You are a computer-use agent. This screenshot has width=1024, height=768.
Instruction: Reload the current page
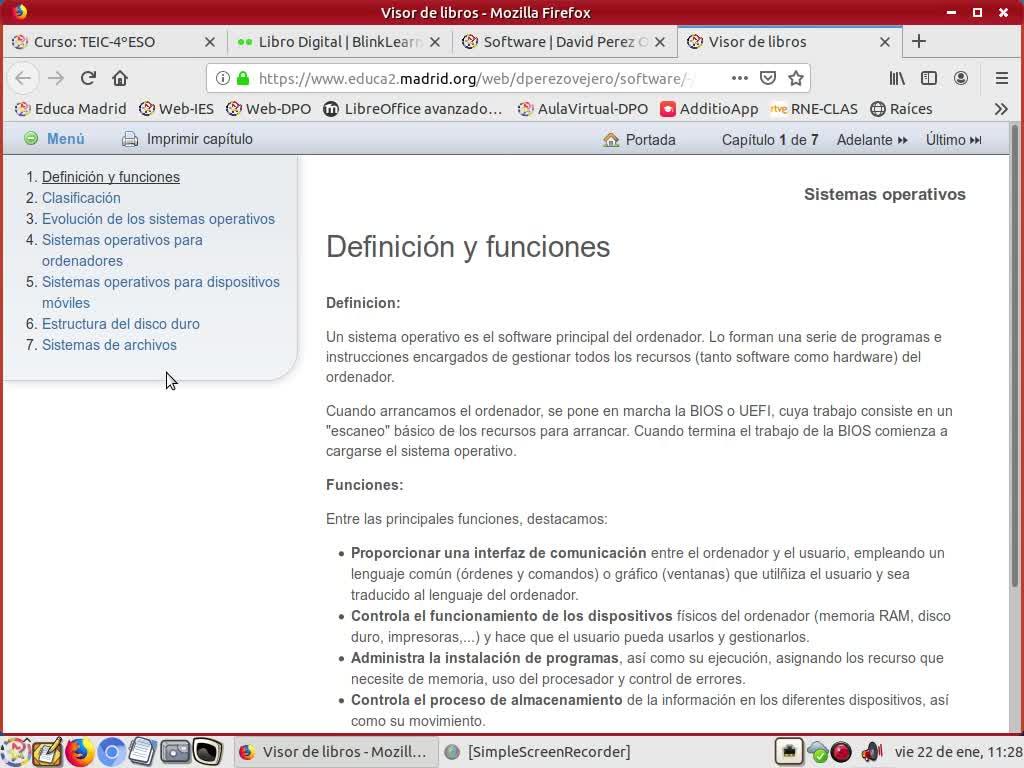point(88,78)
